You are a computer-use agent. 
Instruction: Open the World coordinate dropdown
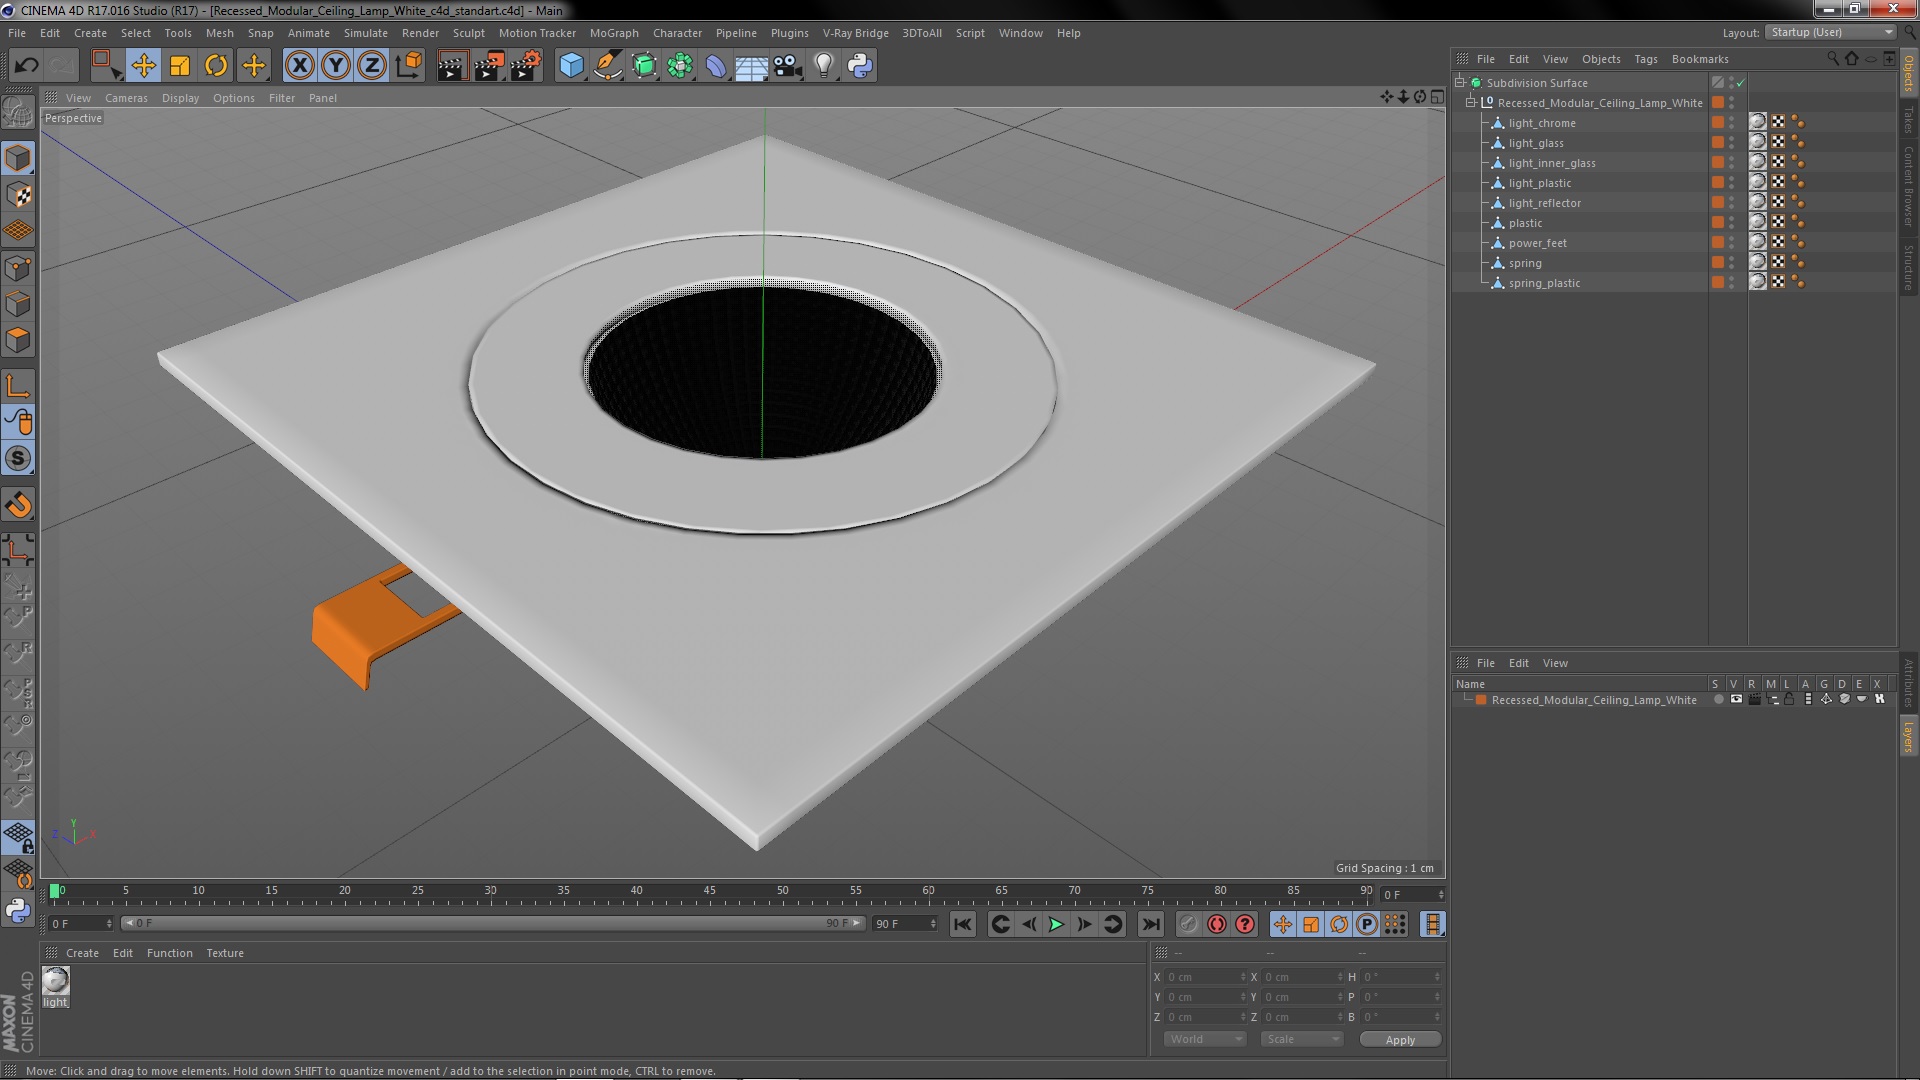(1205, 1039)
